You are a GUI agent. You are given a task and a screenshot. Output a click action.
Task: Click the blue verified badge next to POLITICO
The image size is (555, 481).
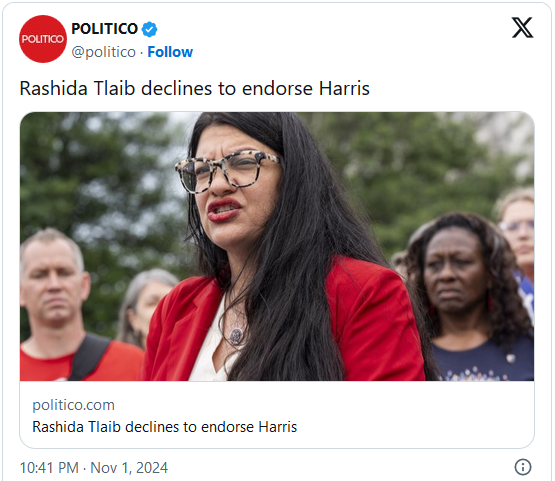point(149,29)
